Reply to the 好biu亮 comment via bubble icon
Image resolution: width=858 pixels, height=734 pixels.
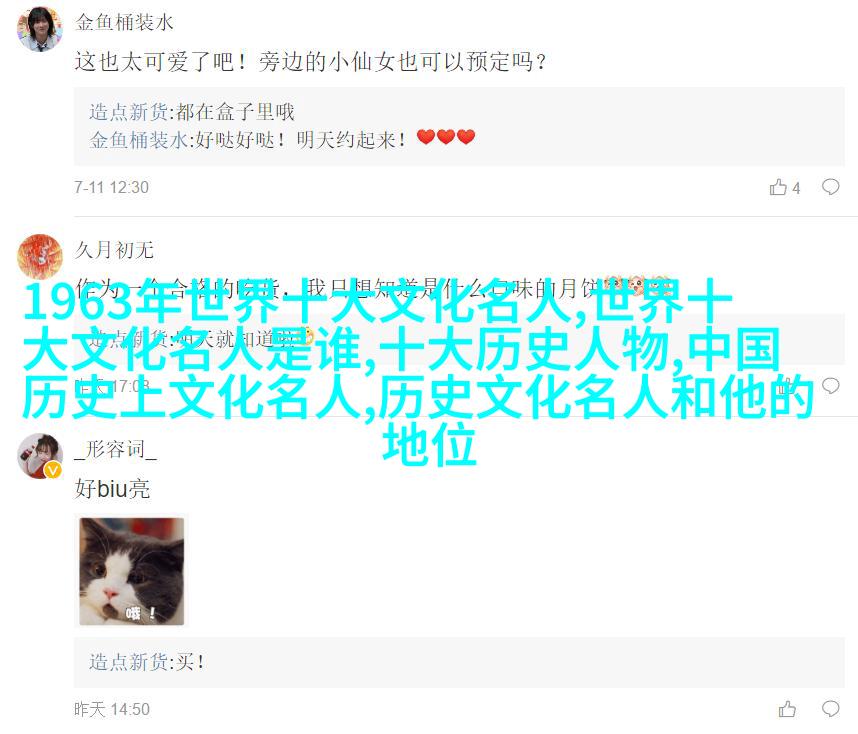click(x=830, y=709)
